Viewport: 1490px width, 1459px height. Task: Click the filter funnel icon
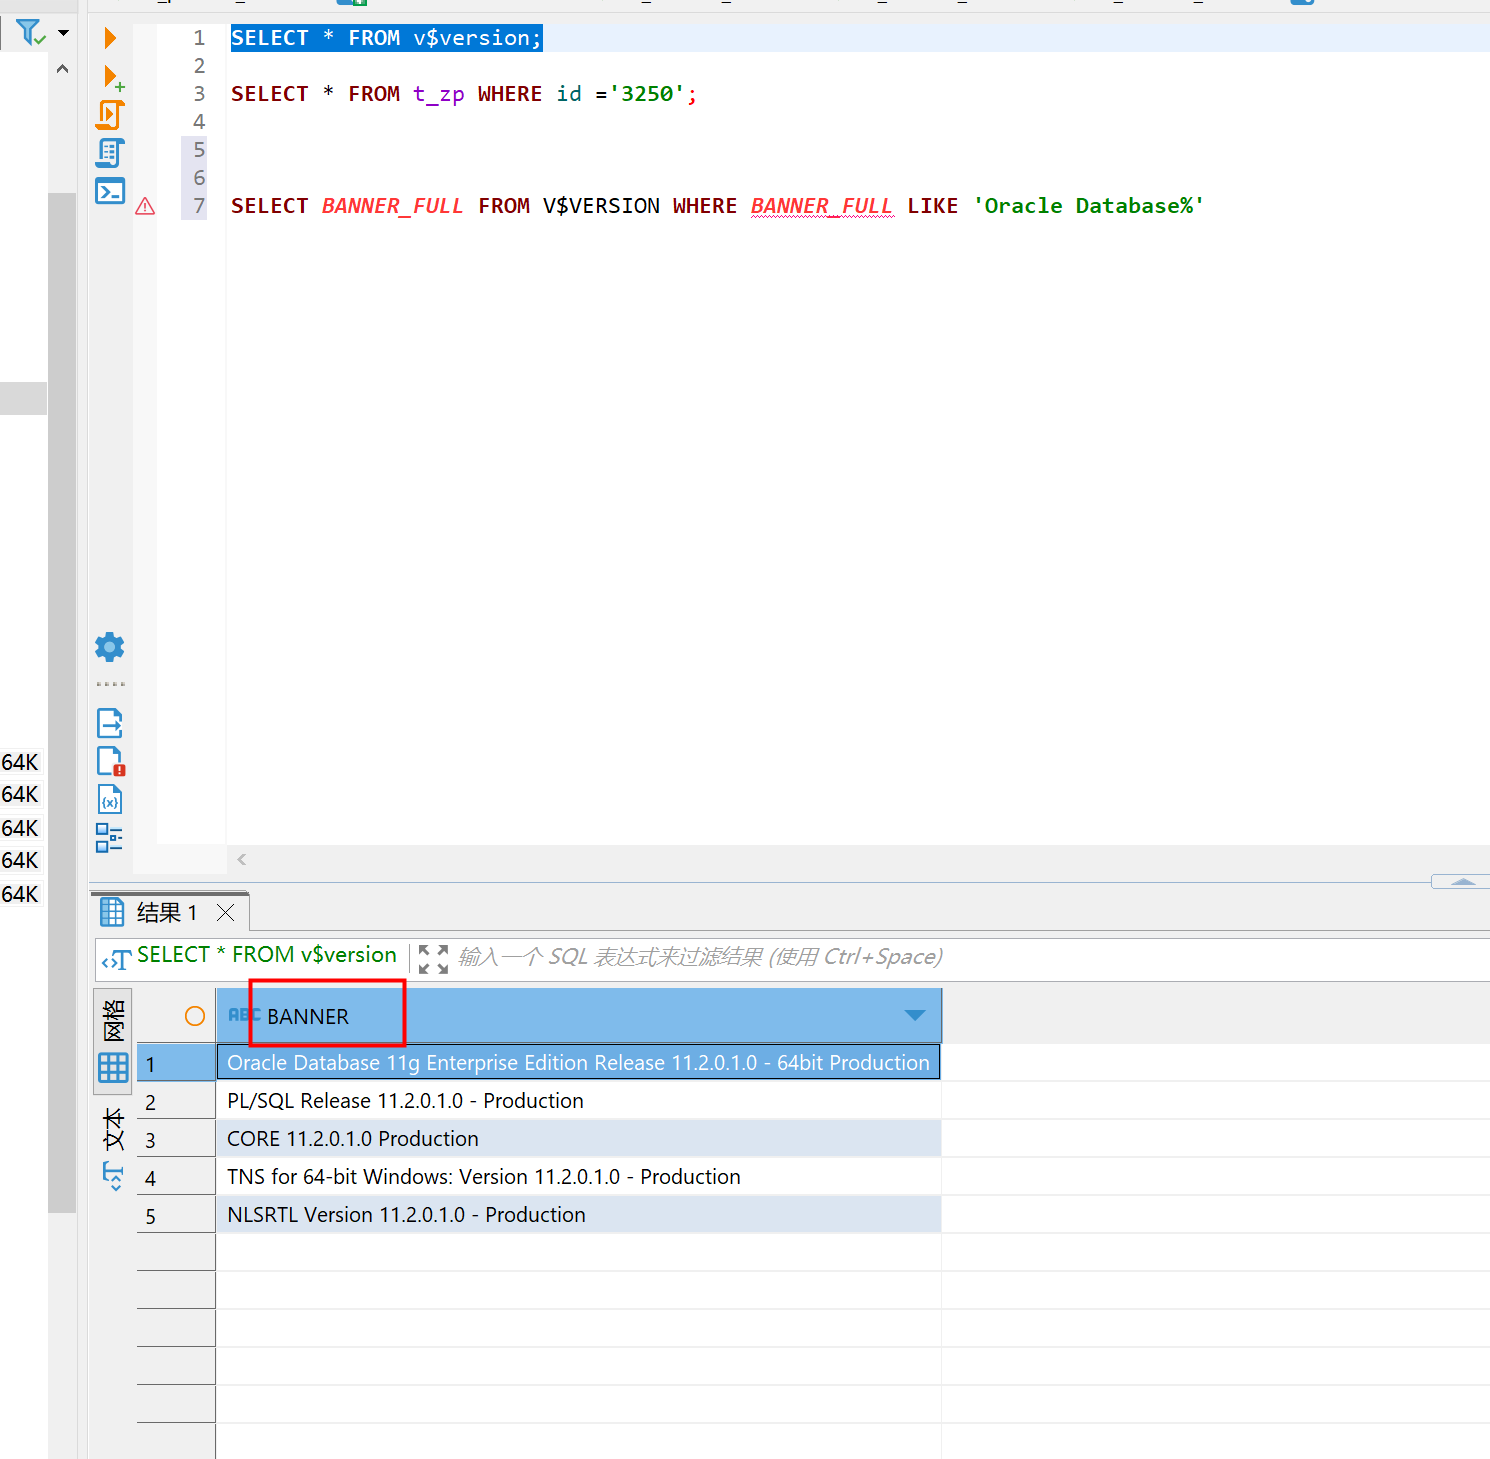(x=30, y=33)
